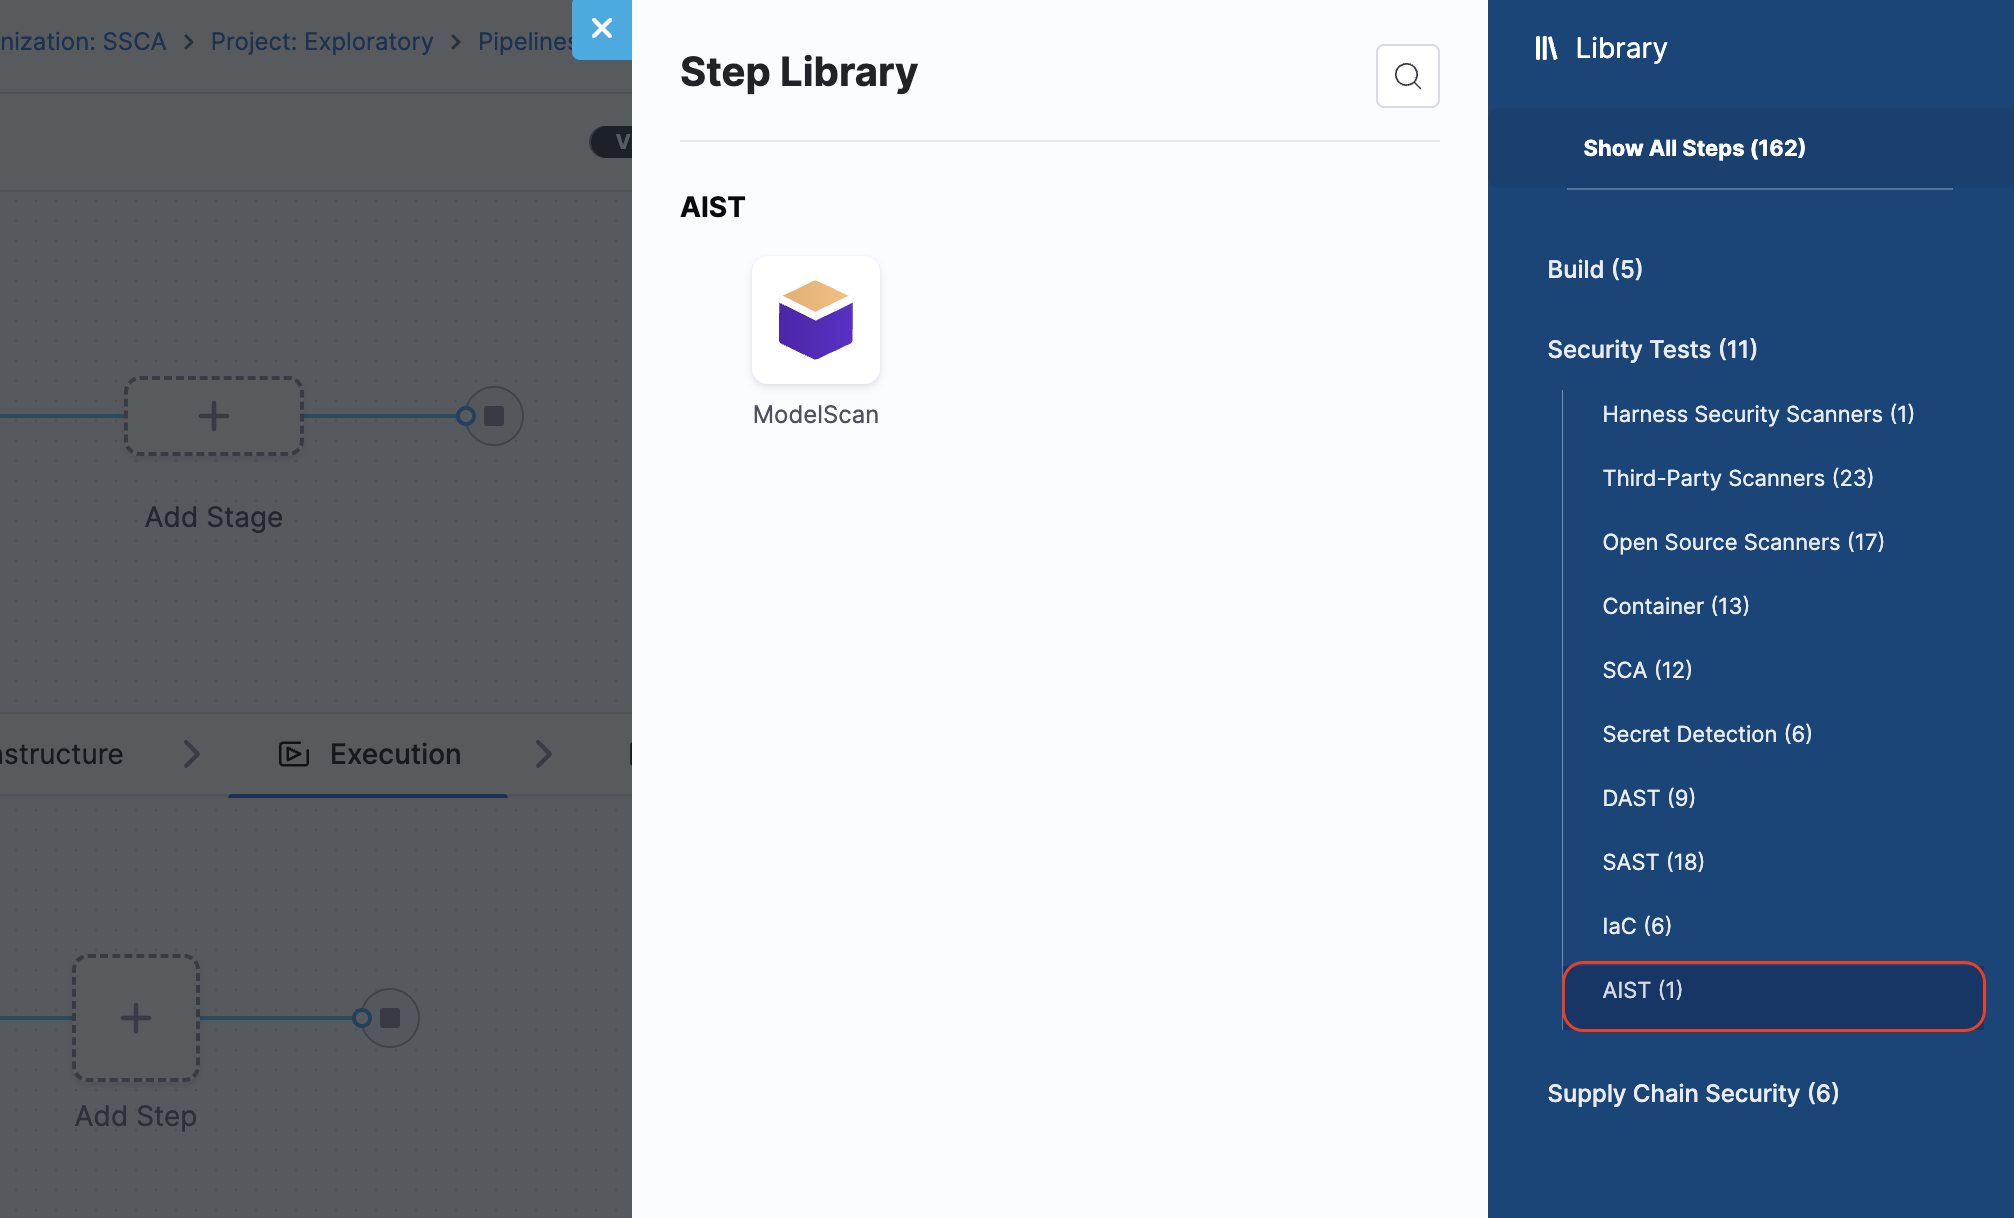
Task: Open Project: Exploratory breadcrumb link
Action: pos(321,42)
